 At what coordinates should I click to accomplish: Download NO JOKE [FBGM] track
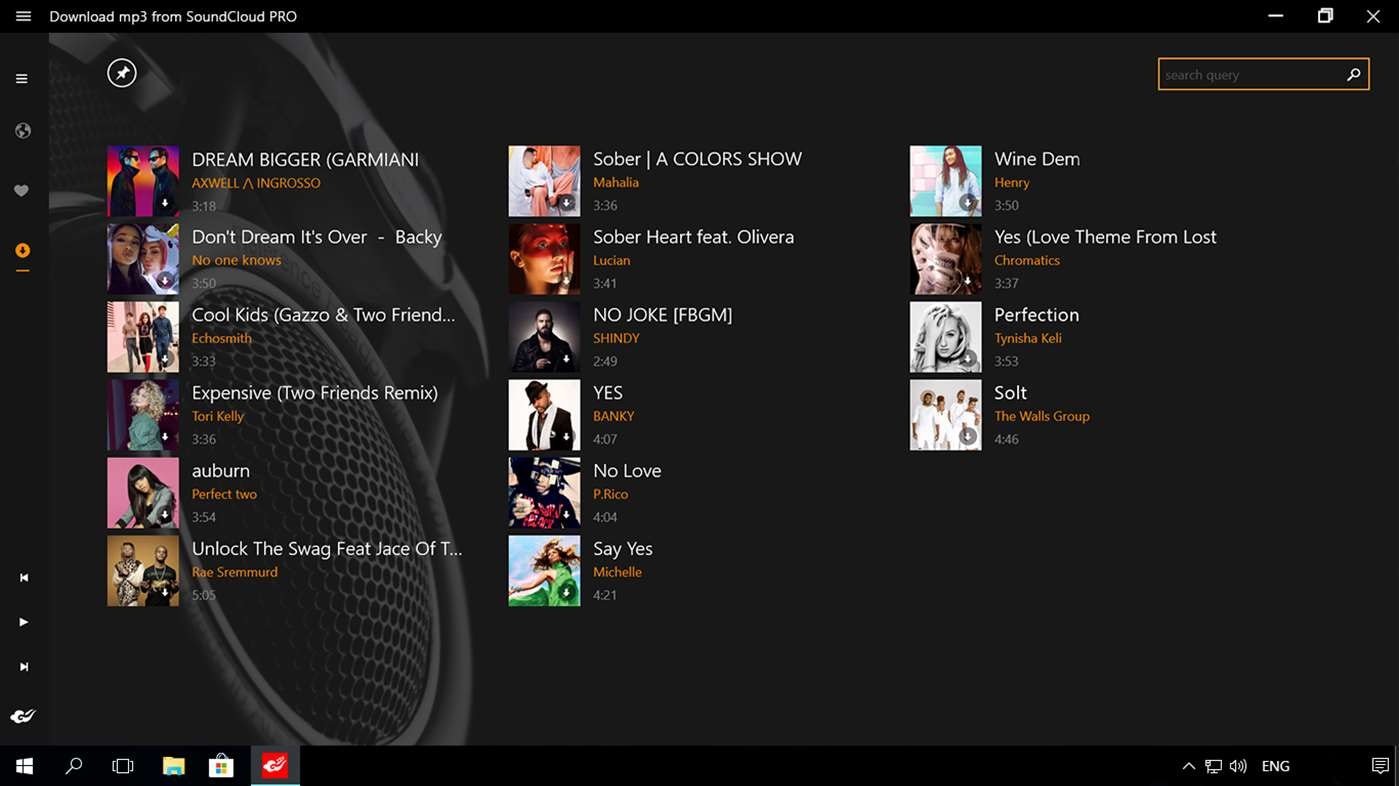pyautogui.click(x=566, y=359)
